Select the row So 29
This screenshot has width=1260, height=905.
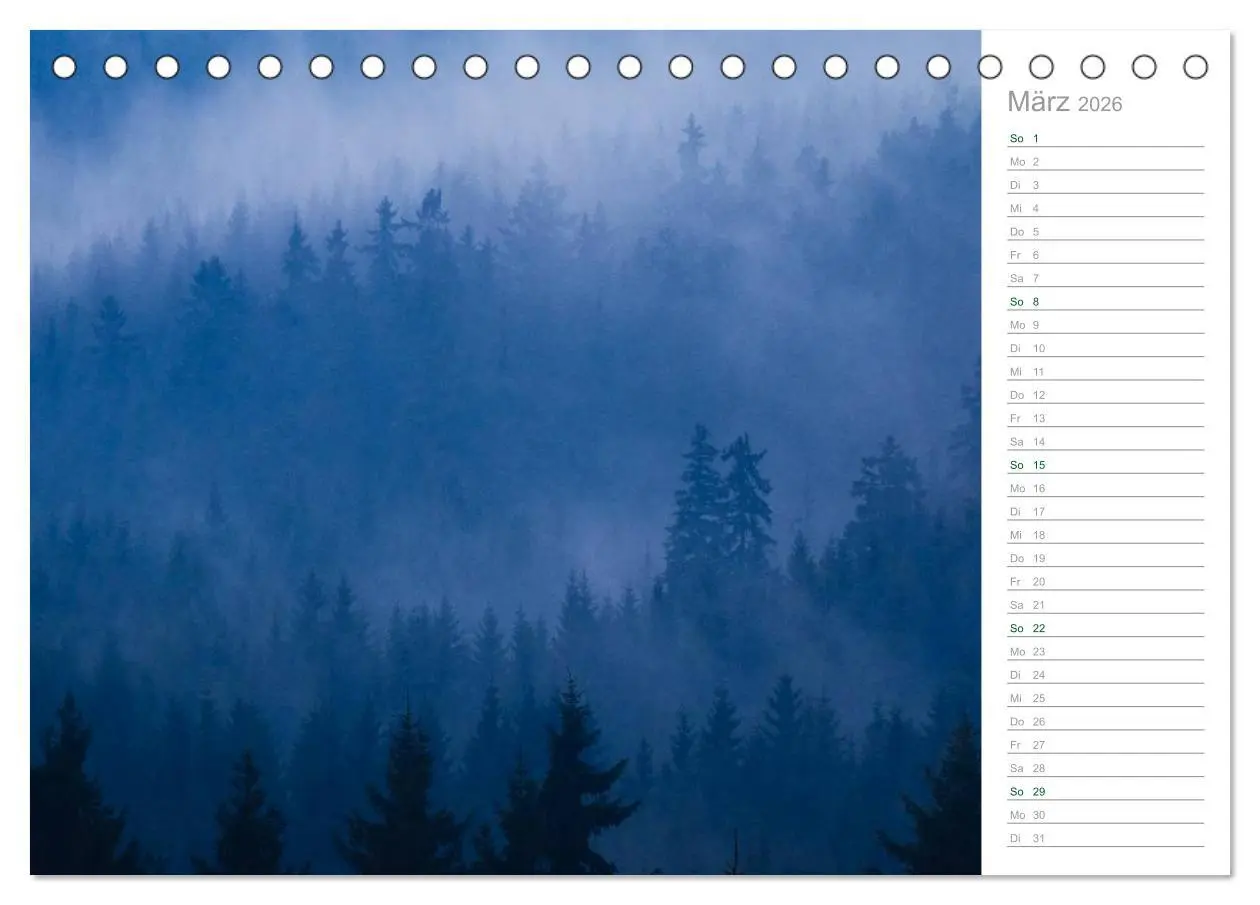pos(1105,792)
